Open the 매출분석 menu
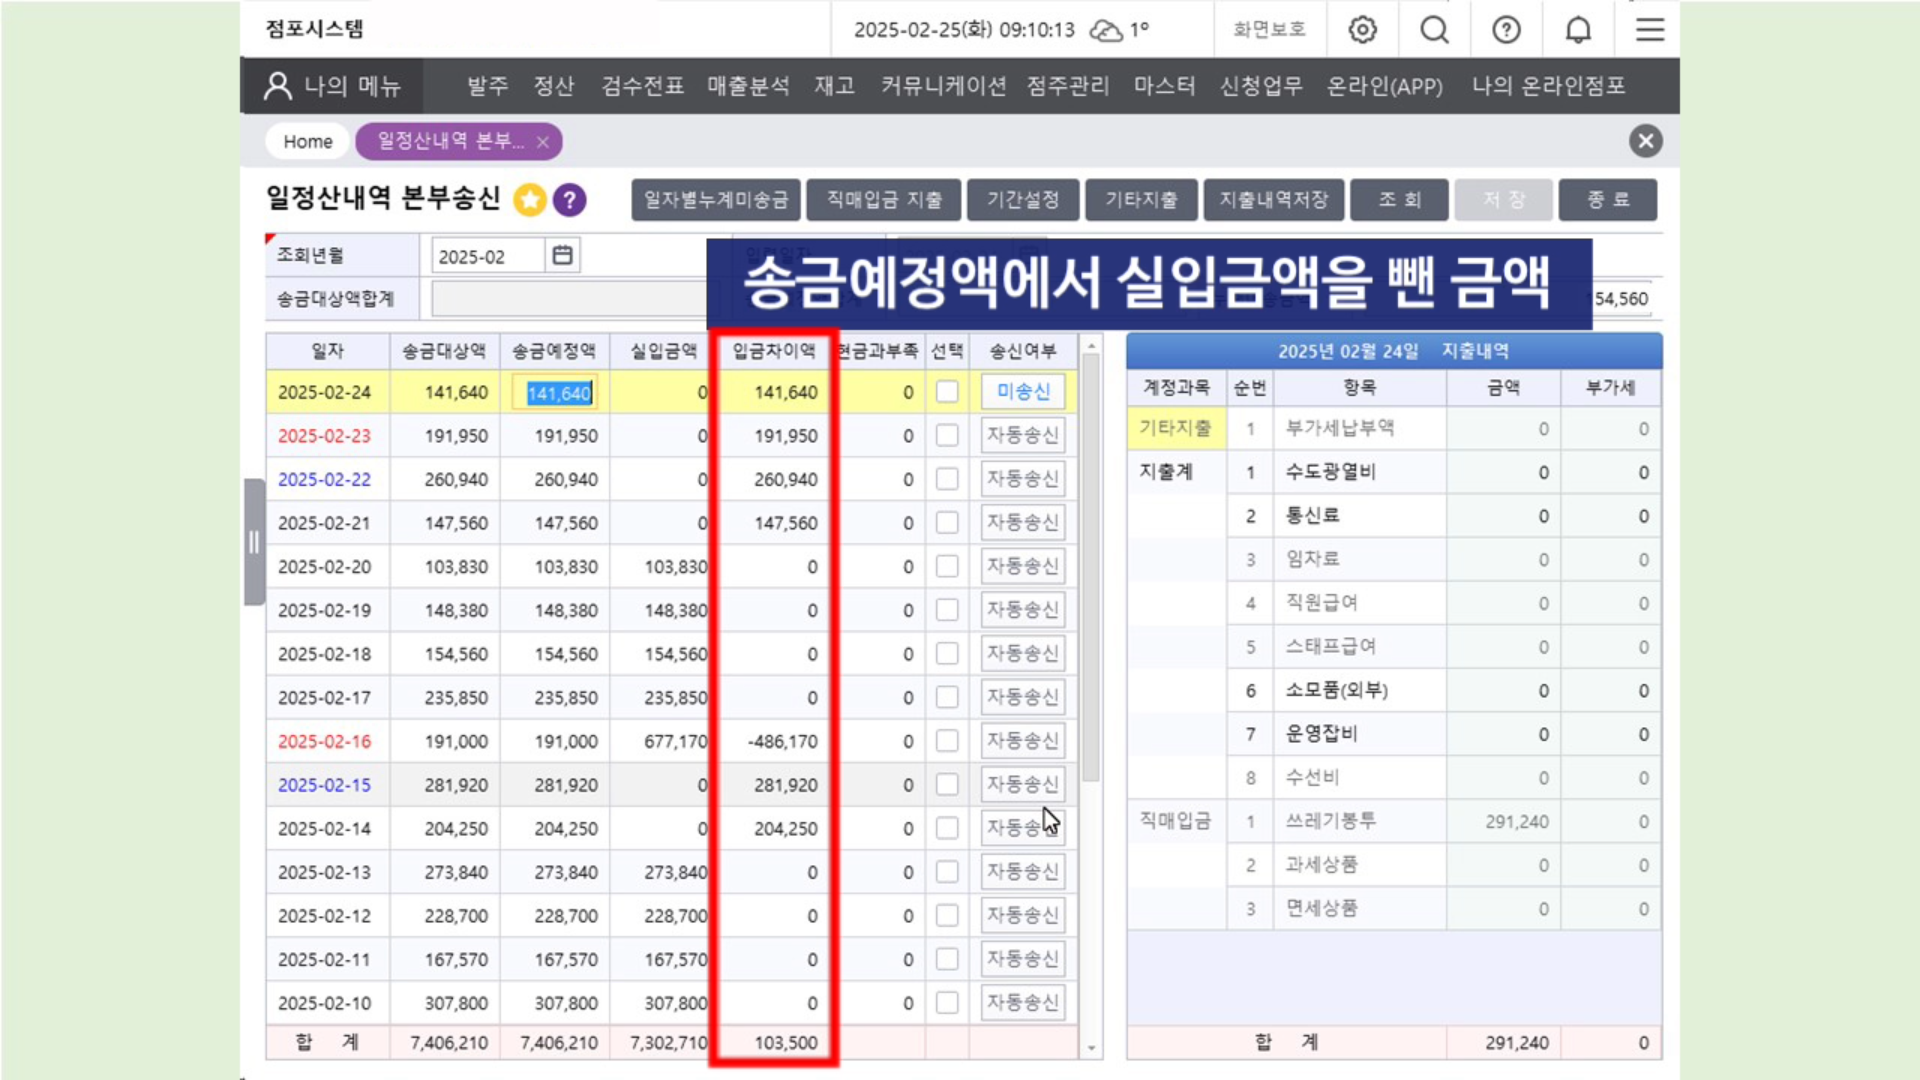The image size is (1920, 1080). (748, 86)
